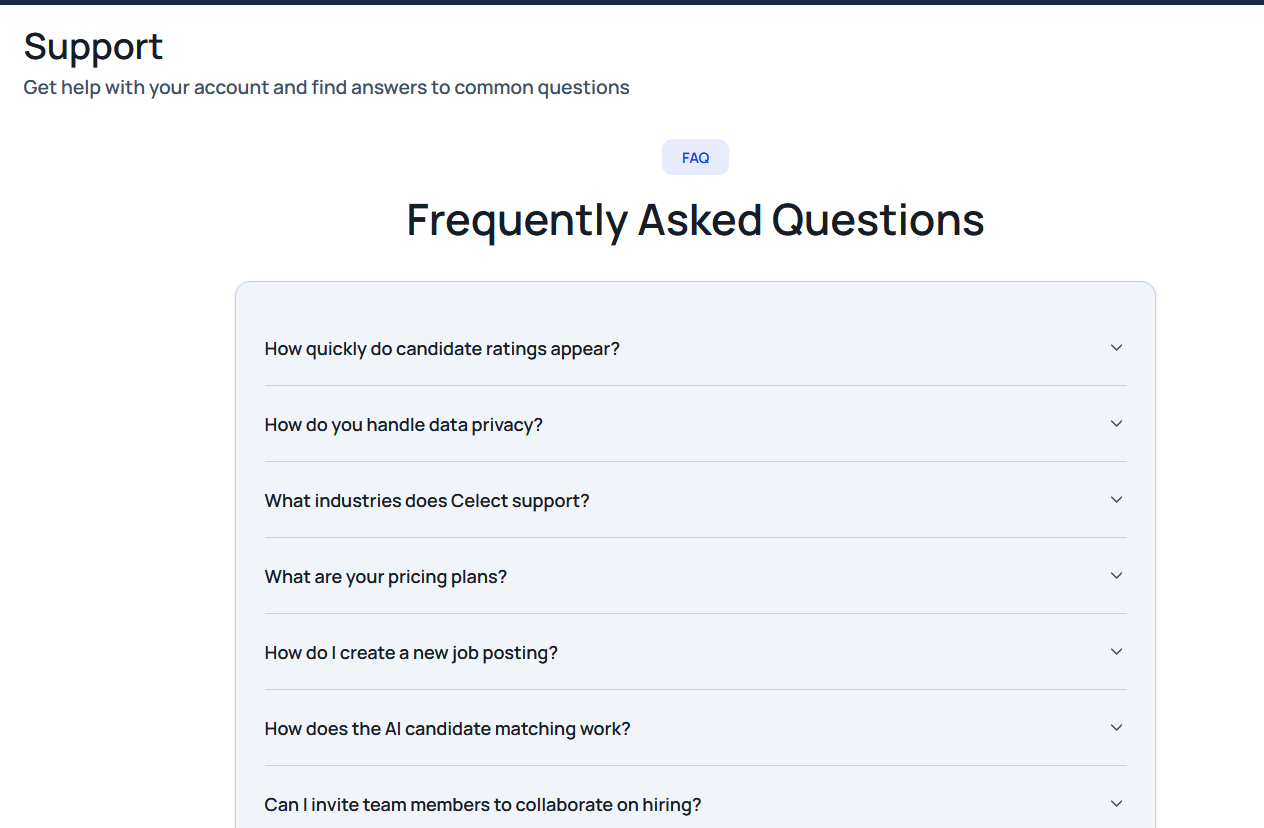Open chevron for AI candidate matching
The image size is (1264, 828).
(x=1116, y=728)
